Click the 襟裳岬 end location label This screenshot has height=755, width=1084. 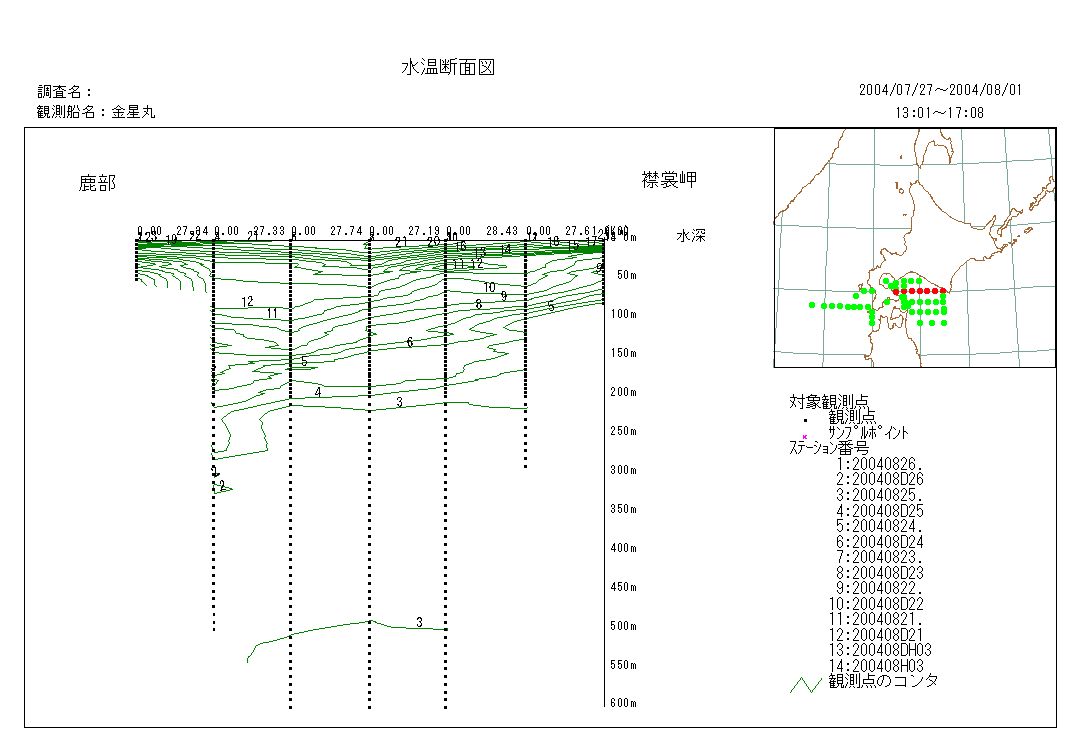tap(669, 180)
